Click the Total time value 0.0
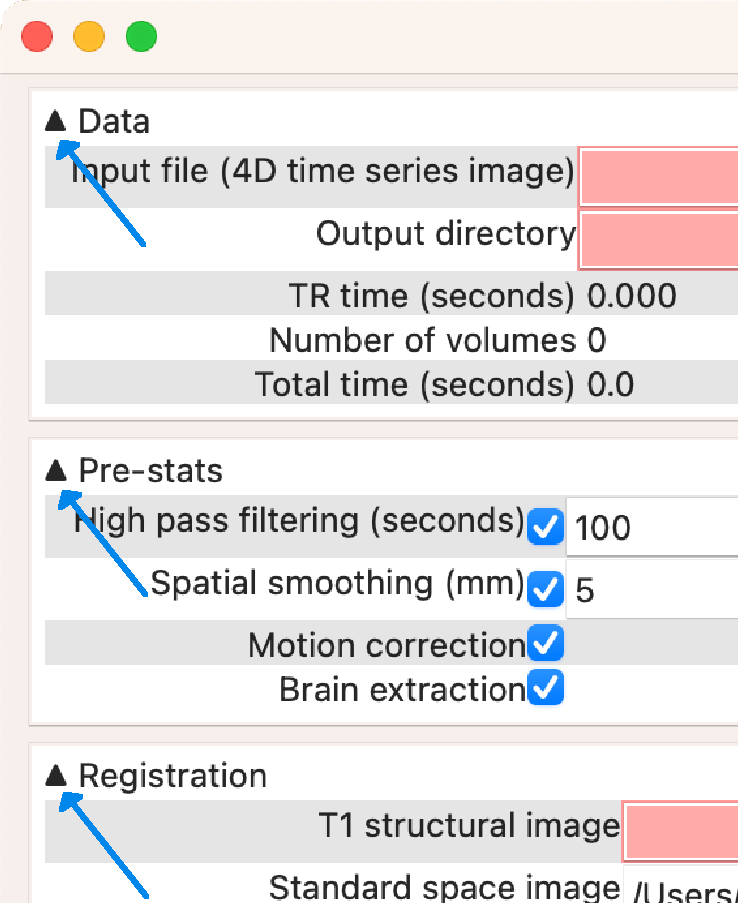The image size is (738, 903). (x=610, y=385)
